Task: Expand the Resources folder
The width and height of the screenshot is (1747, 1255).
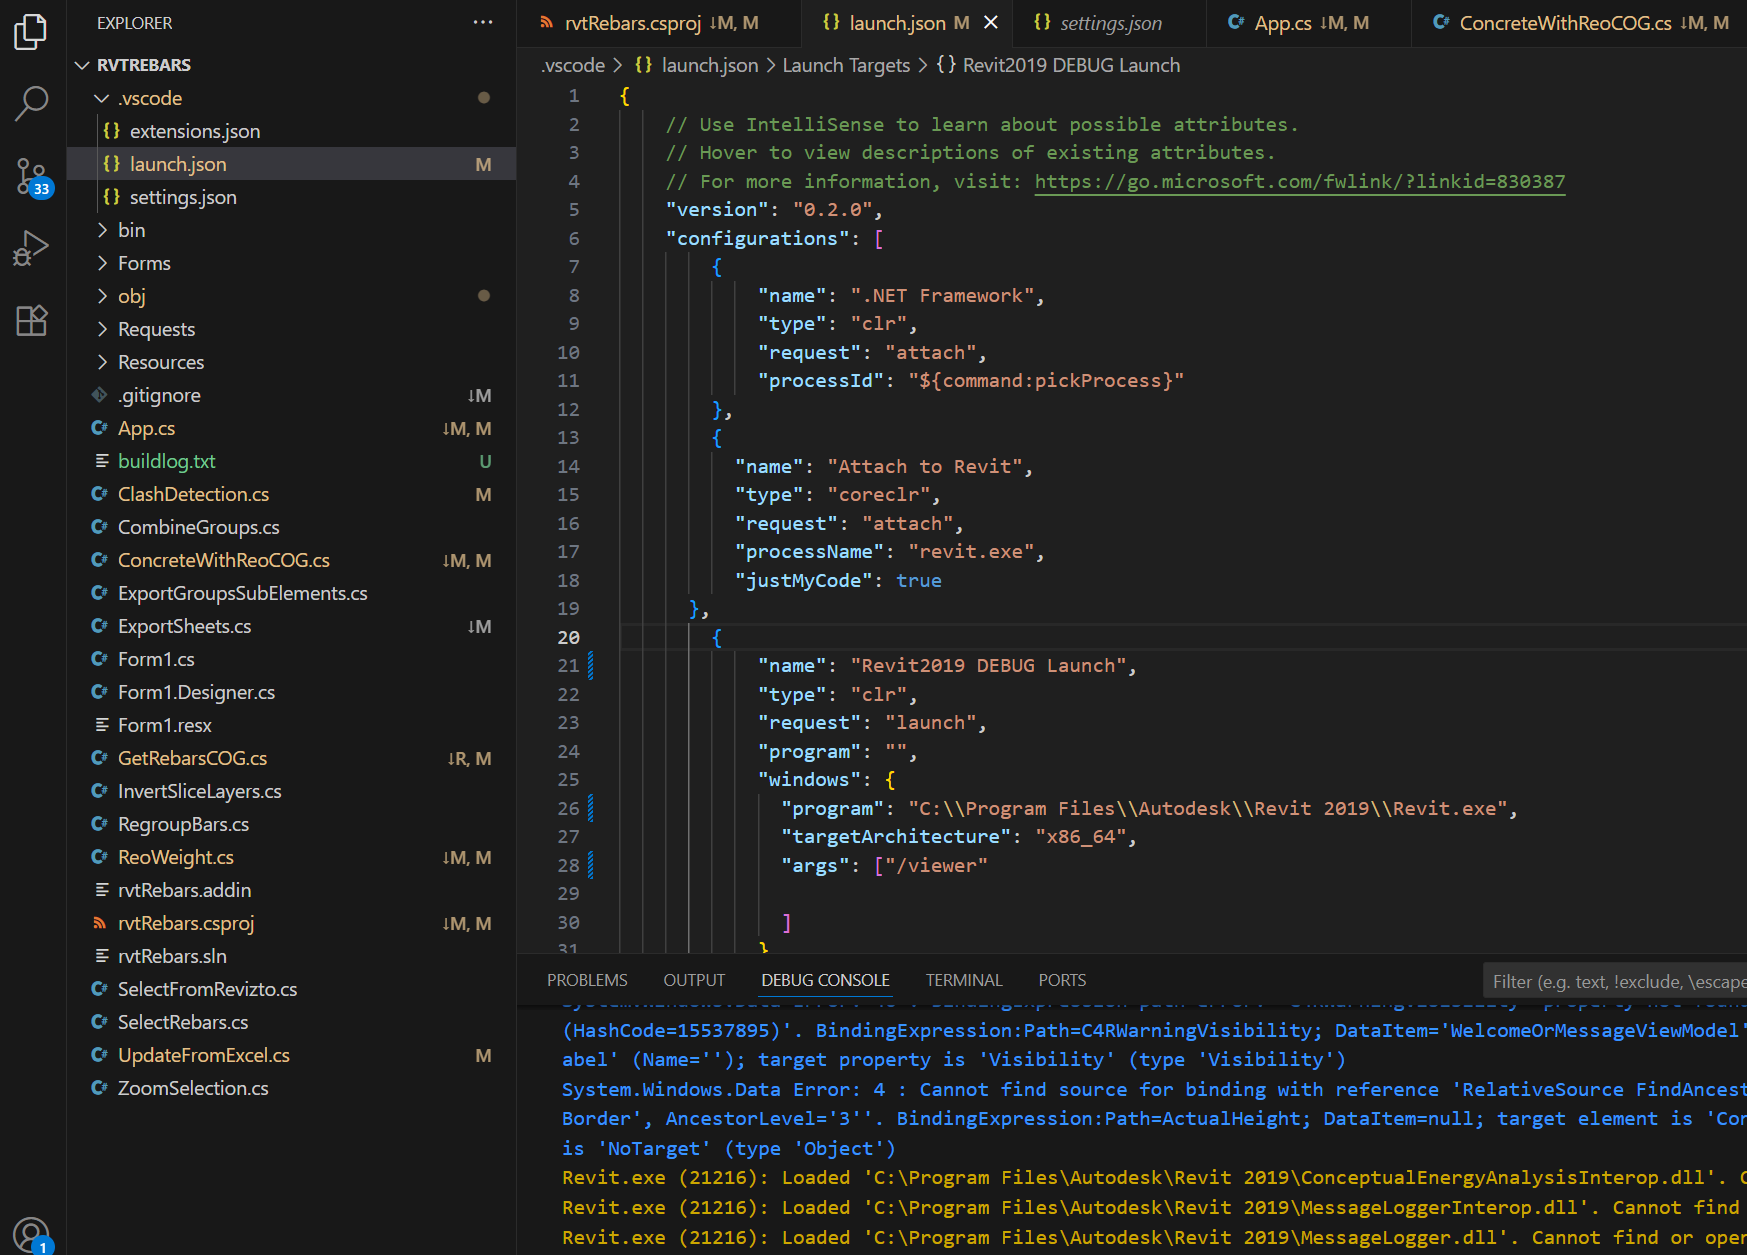Action: [291, 362]
